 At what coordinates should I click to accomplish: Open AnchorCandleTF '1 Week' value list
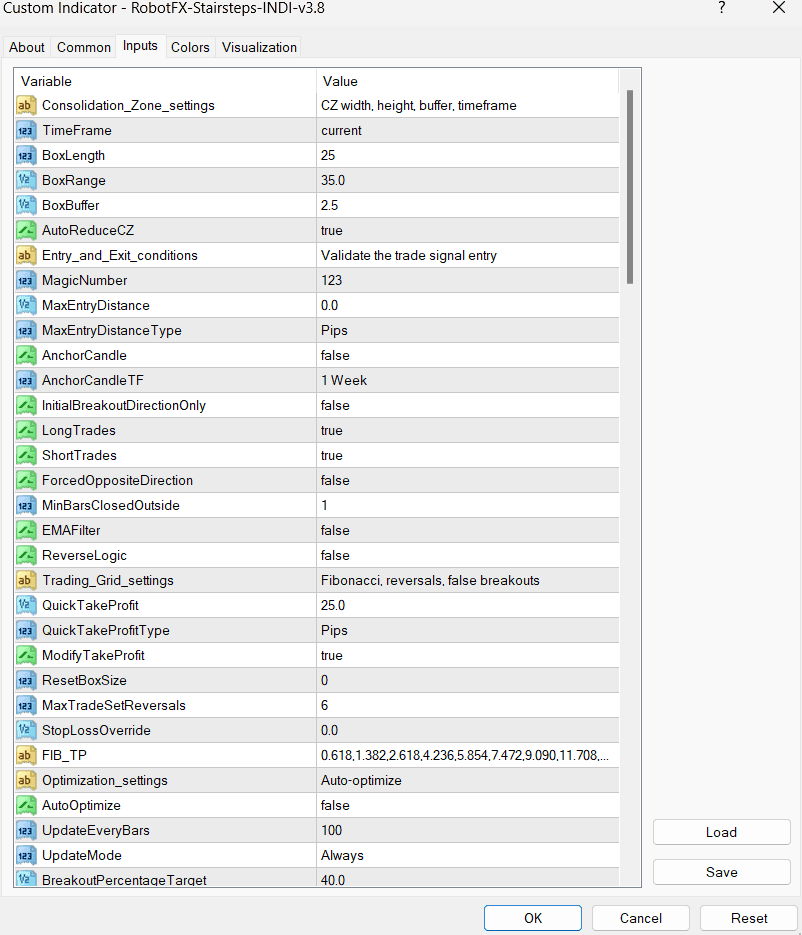coord(468,380)
